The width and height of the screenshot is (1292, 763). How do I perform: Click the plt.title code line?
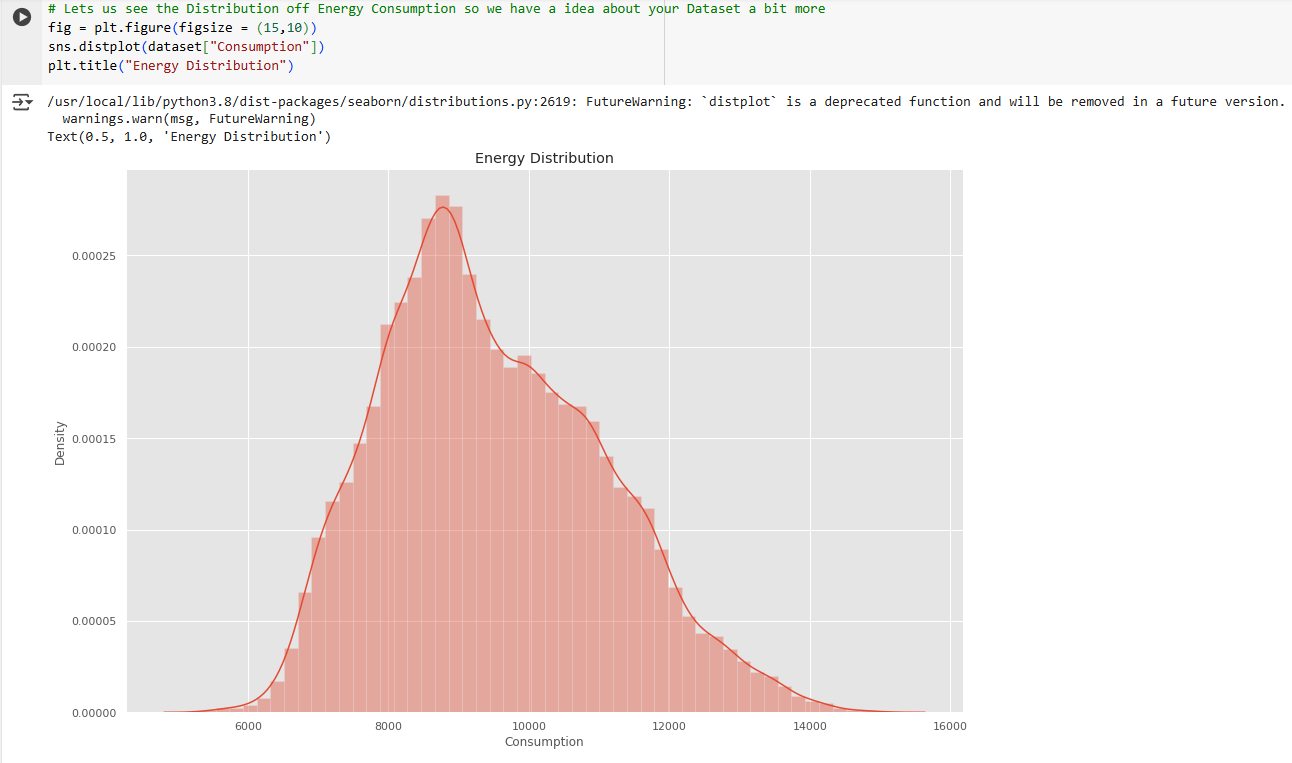tap(170, 66)
